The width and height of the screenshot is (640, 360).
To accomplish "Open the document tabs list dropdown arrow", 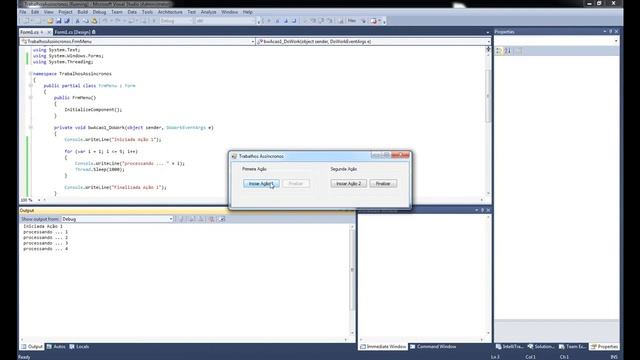I will (x=488, y=32).
